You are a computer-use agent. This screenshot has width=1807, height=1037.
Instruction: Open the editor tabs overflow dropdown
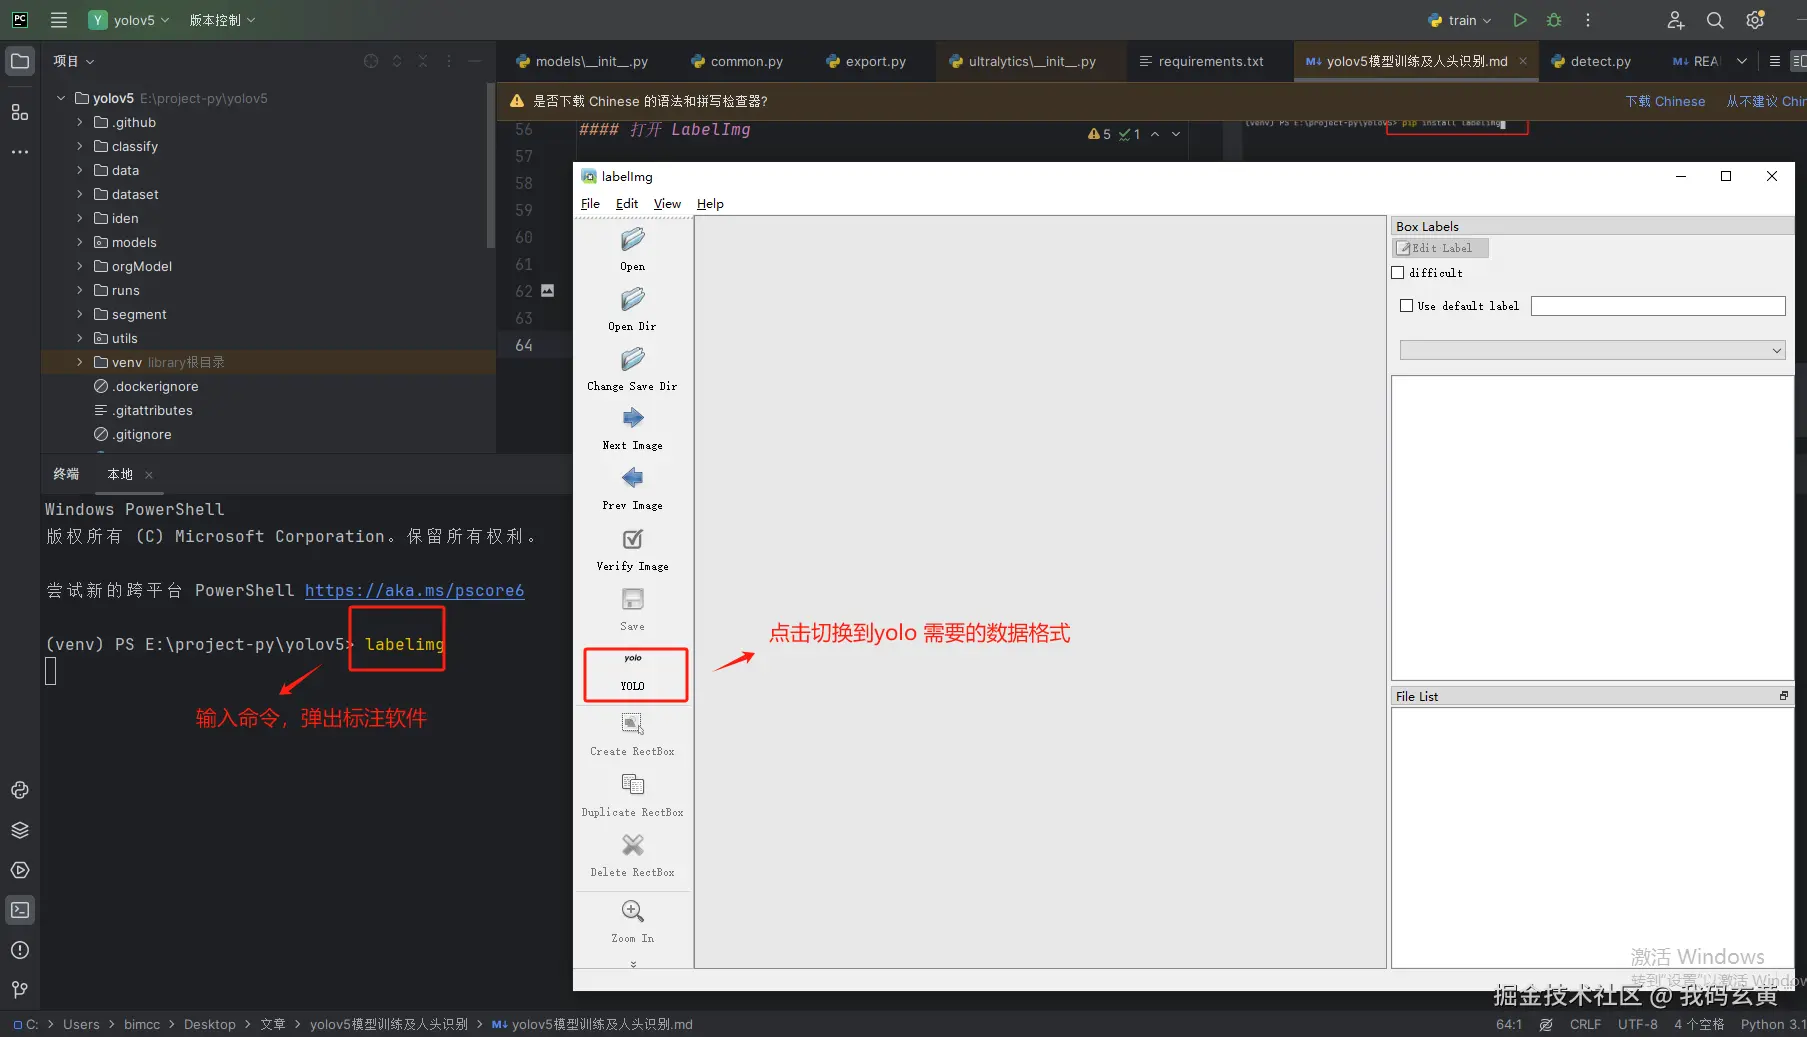click(x=1742, y=61)
